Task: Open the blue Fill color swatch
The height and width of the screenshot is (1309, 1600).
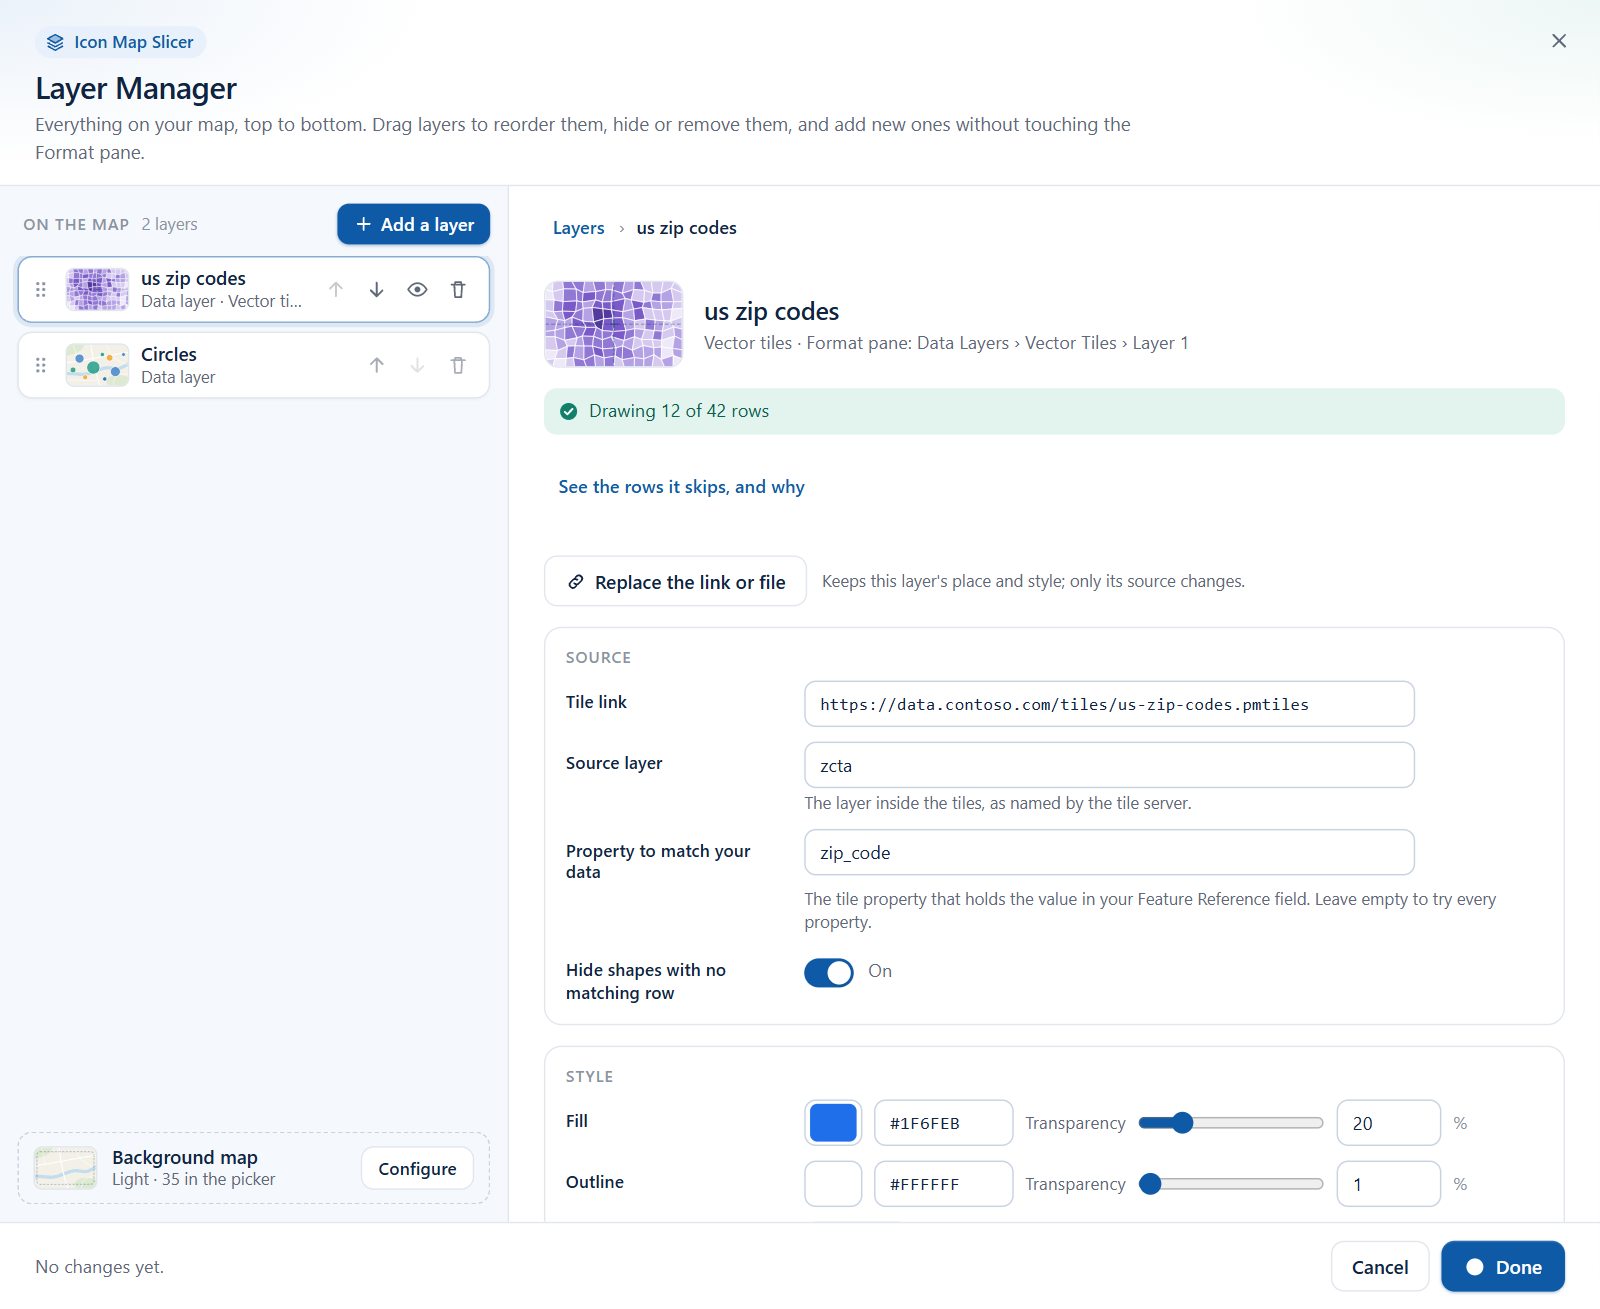Action: click(x=833, y=1123)
